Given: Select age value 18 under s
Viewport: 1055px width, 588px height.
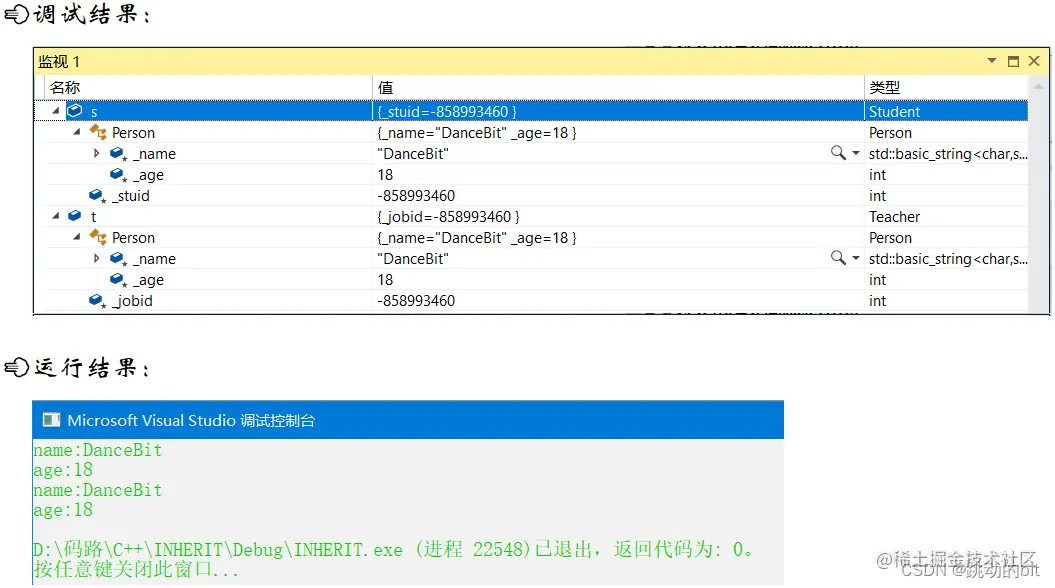Looking at the screenshot, I should 385,175.
